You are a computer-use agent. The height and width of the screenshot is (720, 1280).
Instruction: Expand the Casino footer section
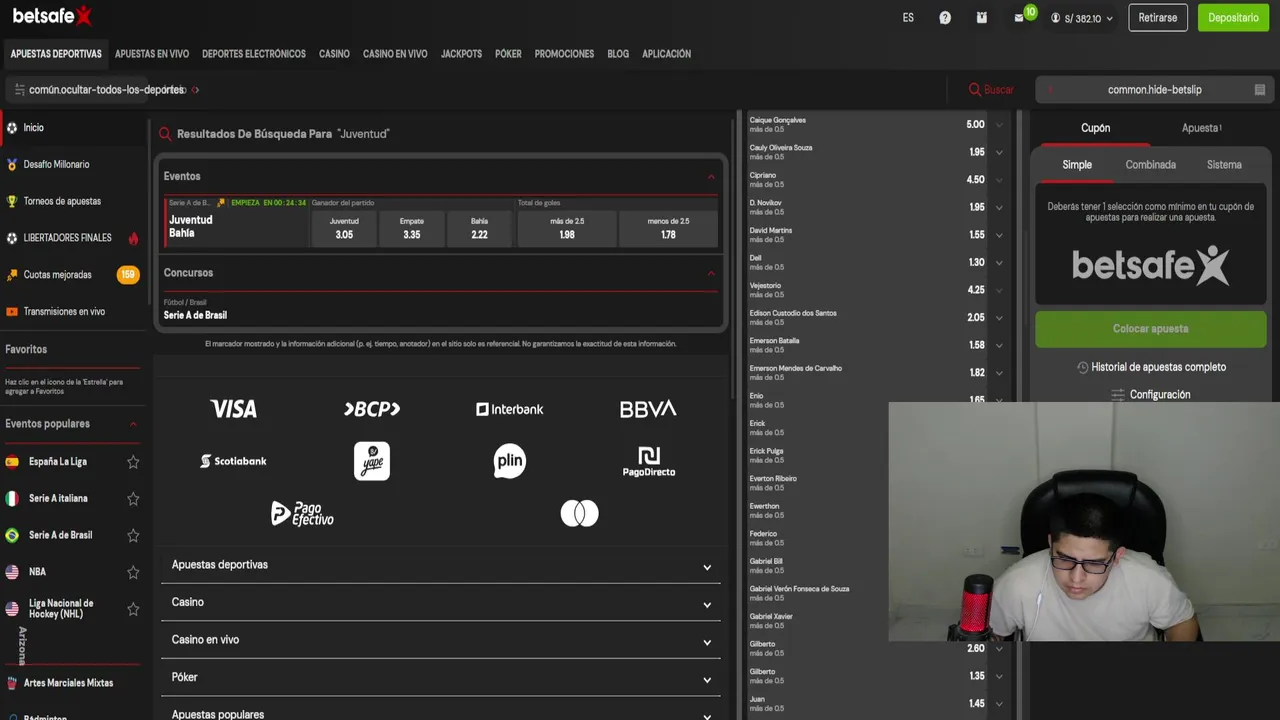[x=441, y=603]
